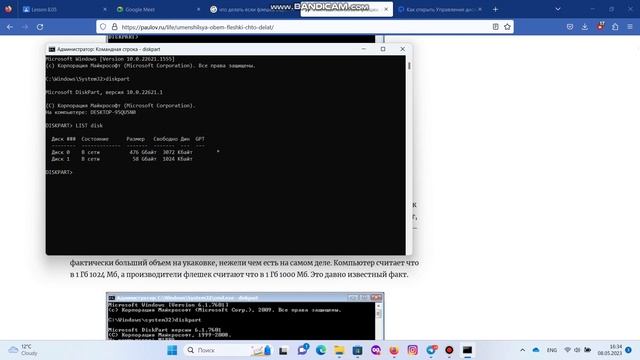Switch to Command Prompt on taskbar
640x360 pixels.
click(x=467, y=350)
